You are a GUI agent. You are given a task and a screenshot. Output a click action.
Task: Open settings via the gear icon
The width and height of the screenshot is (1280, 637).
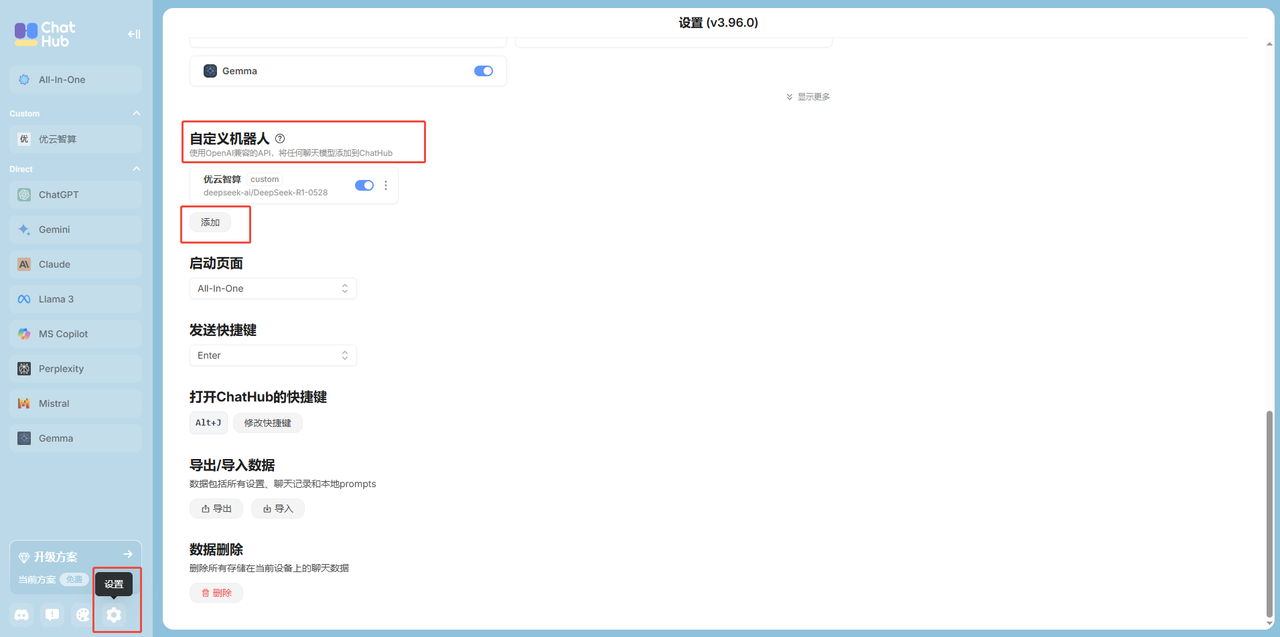pyautogui.click(x=114, y=615)
